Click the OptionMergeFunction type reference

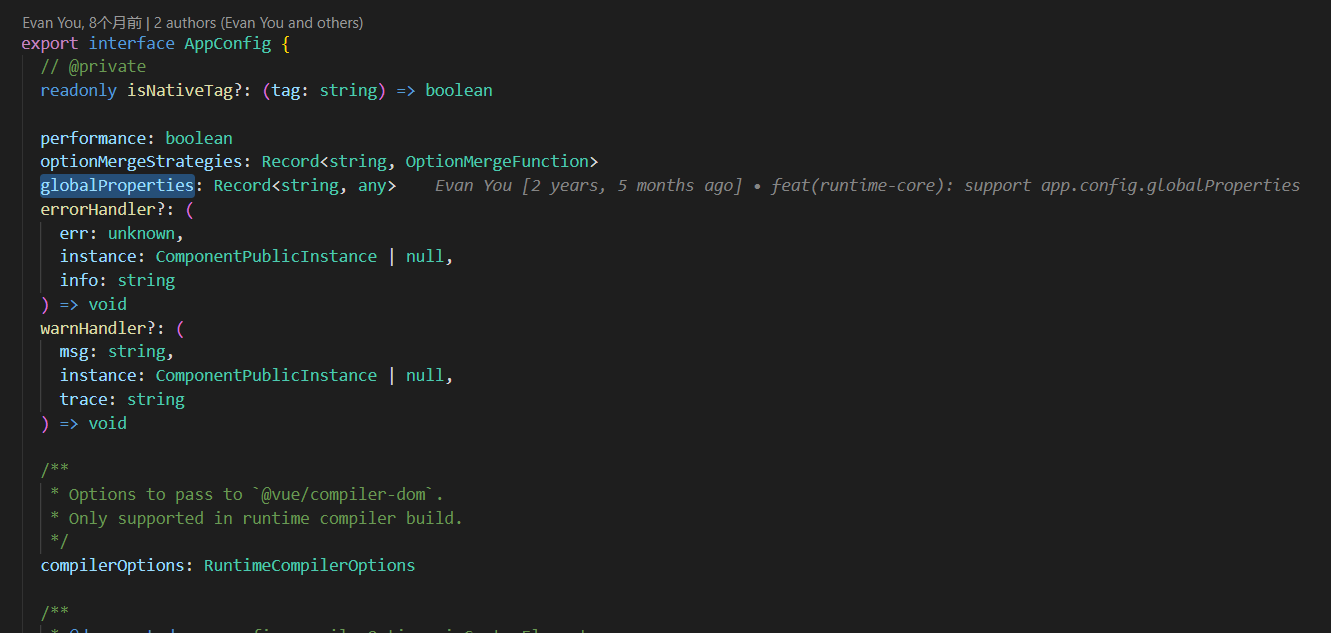pyautogui.click(x=496, y=161)
